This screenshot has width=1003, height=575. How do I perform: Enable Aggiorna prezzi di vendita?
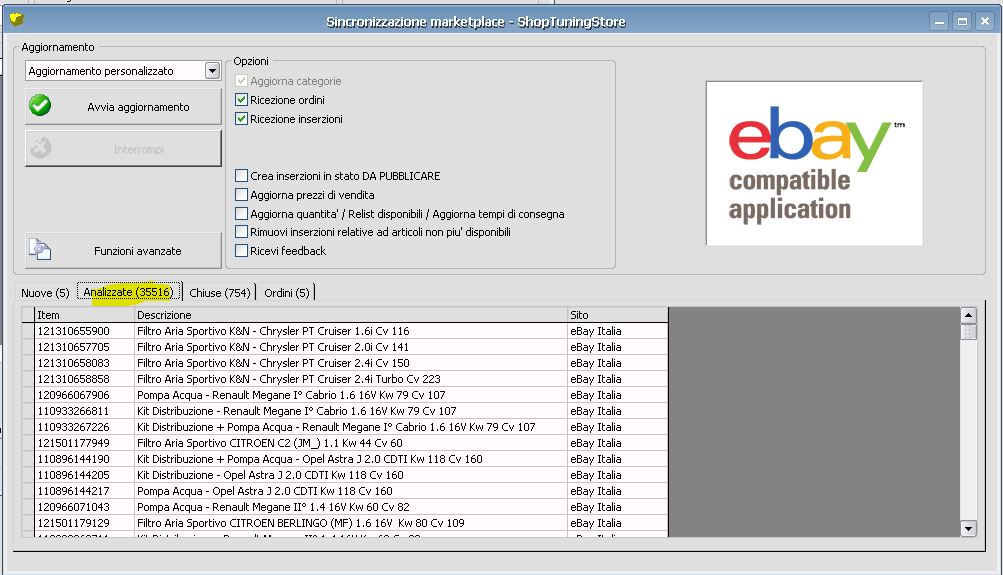(241, 194)
